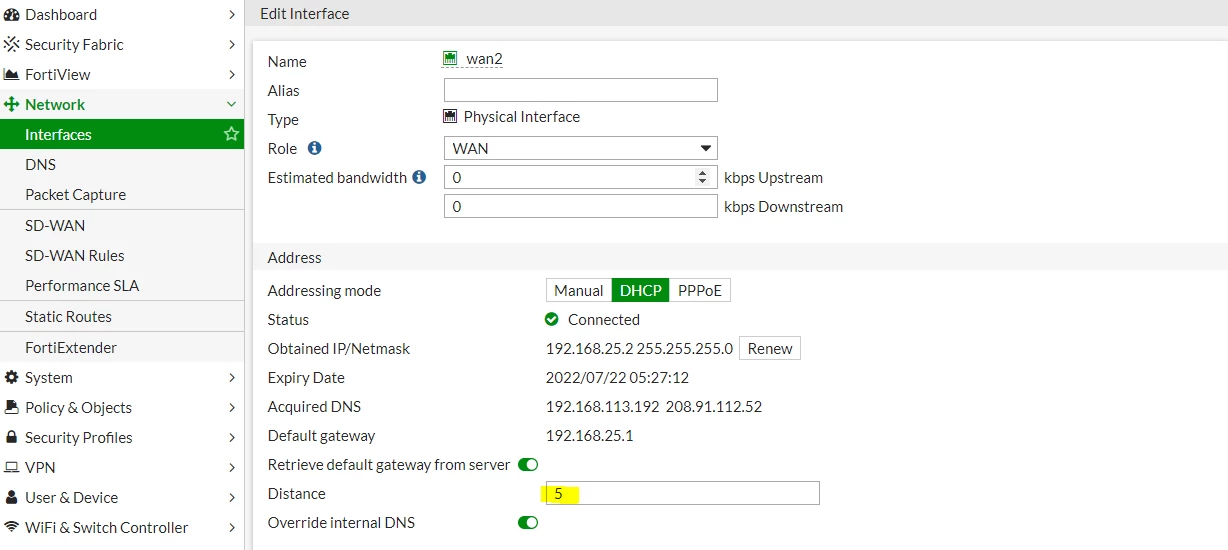Expand the Security Fabric menu chevron
This screenshot has height=550, width=1228.
232,45
